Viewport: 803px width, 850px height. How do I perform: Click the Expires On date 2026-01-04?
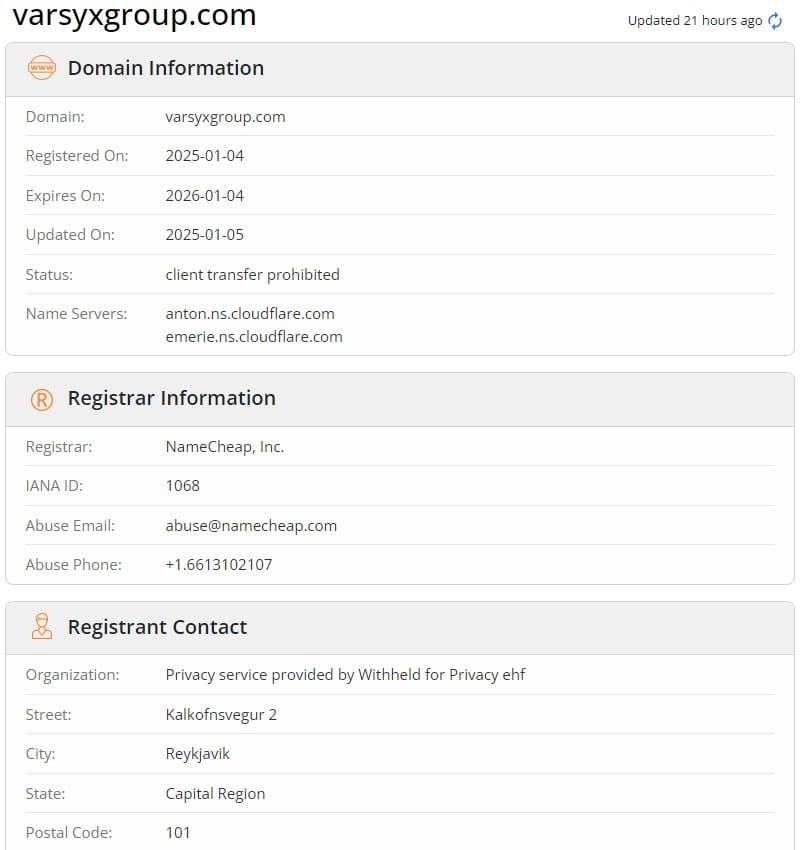click(x=204, y=195)
